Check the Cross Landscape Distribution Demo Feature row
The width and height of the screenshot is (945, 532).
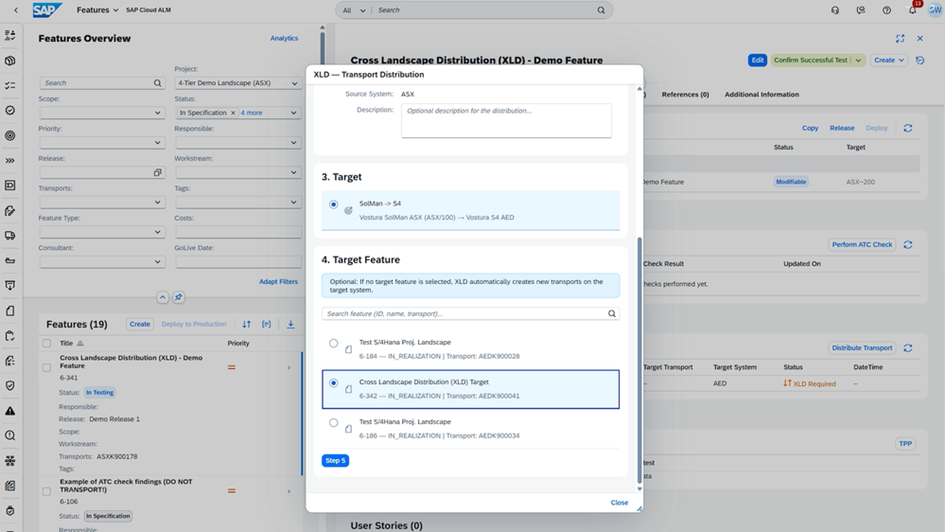tap(46, 368)
